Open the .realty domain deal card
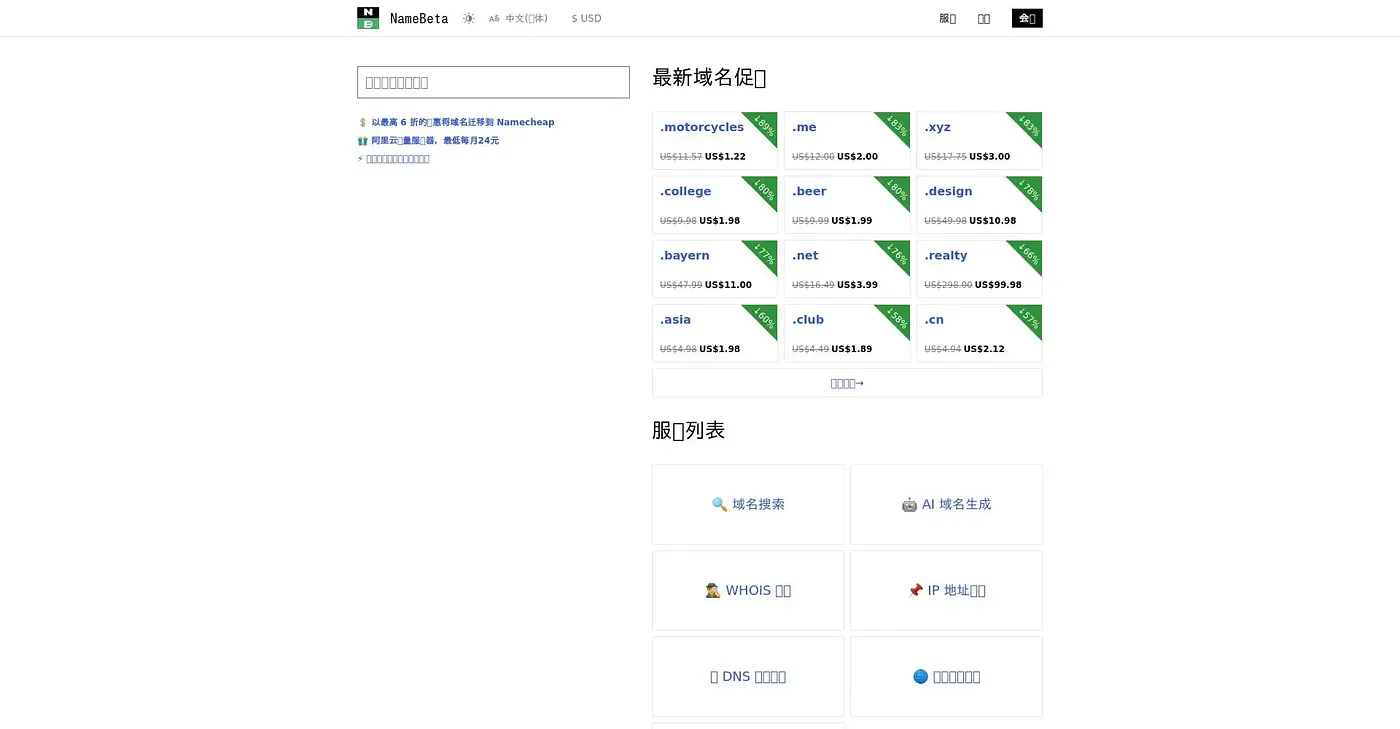This screenshot has height=729, width=1400. [x=979, y=269]
